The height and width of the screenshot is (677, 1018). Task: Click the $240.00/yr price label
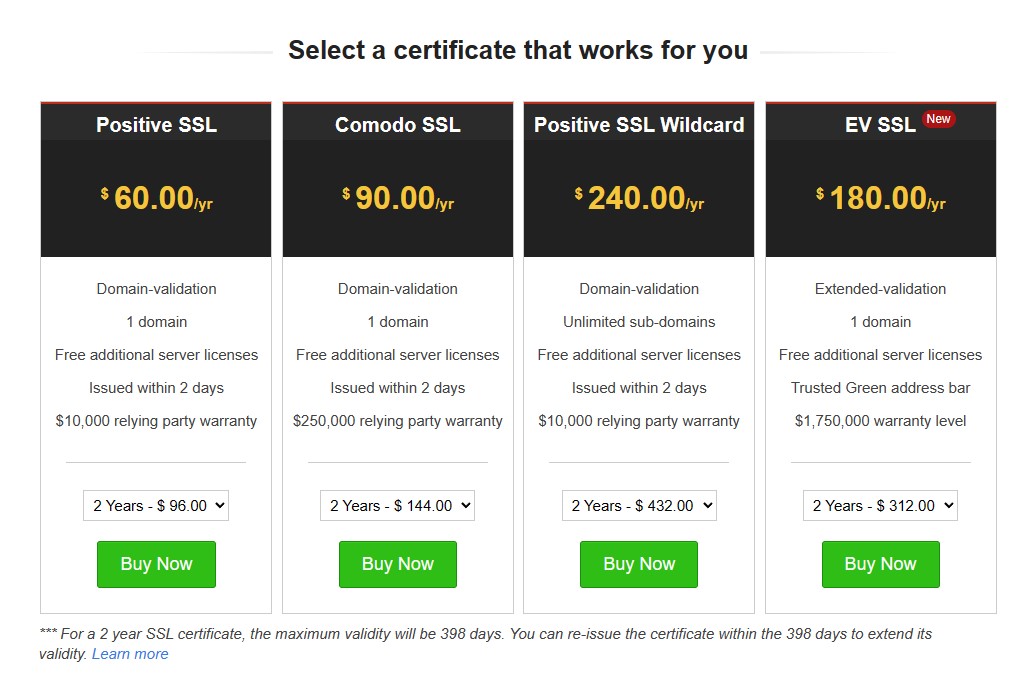638,198
